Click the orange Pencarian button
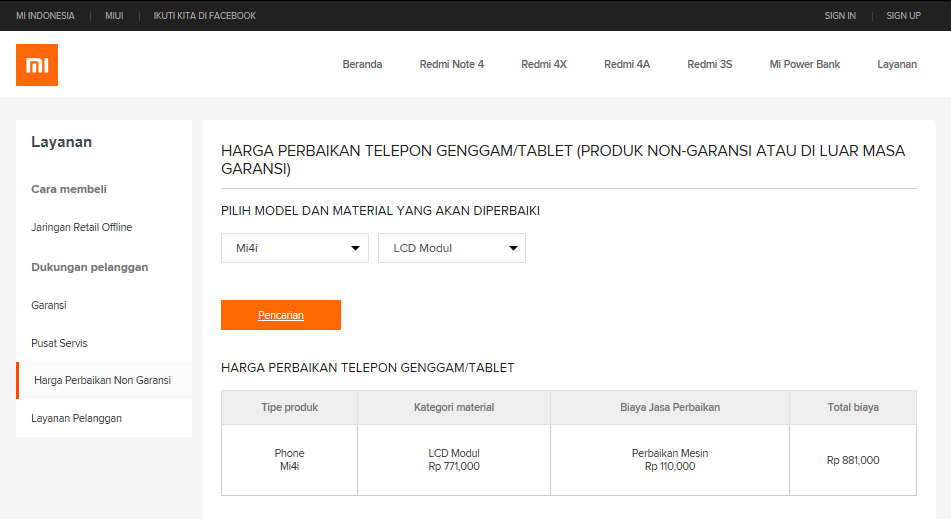This screenshot has height=519, width=951. (x=281, y=315)
